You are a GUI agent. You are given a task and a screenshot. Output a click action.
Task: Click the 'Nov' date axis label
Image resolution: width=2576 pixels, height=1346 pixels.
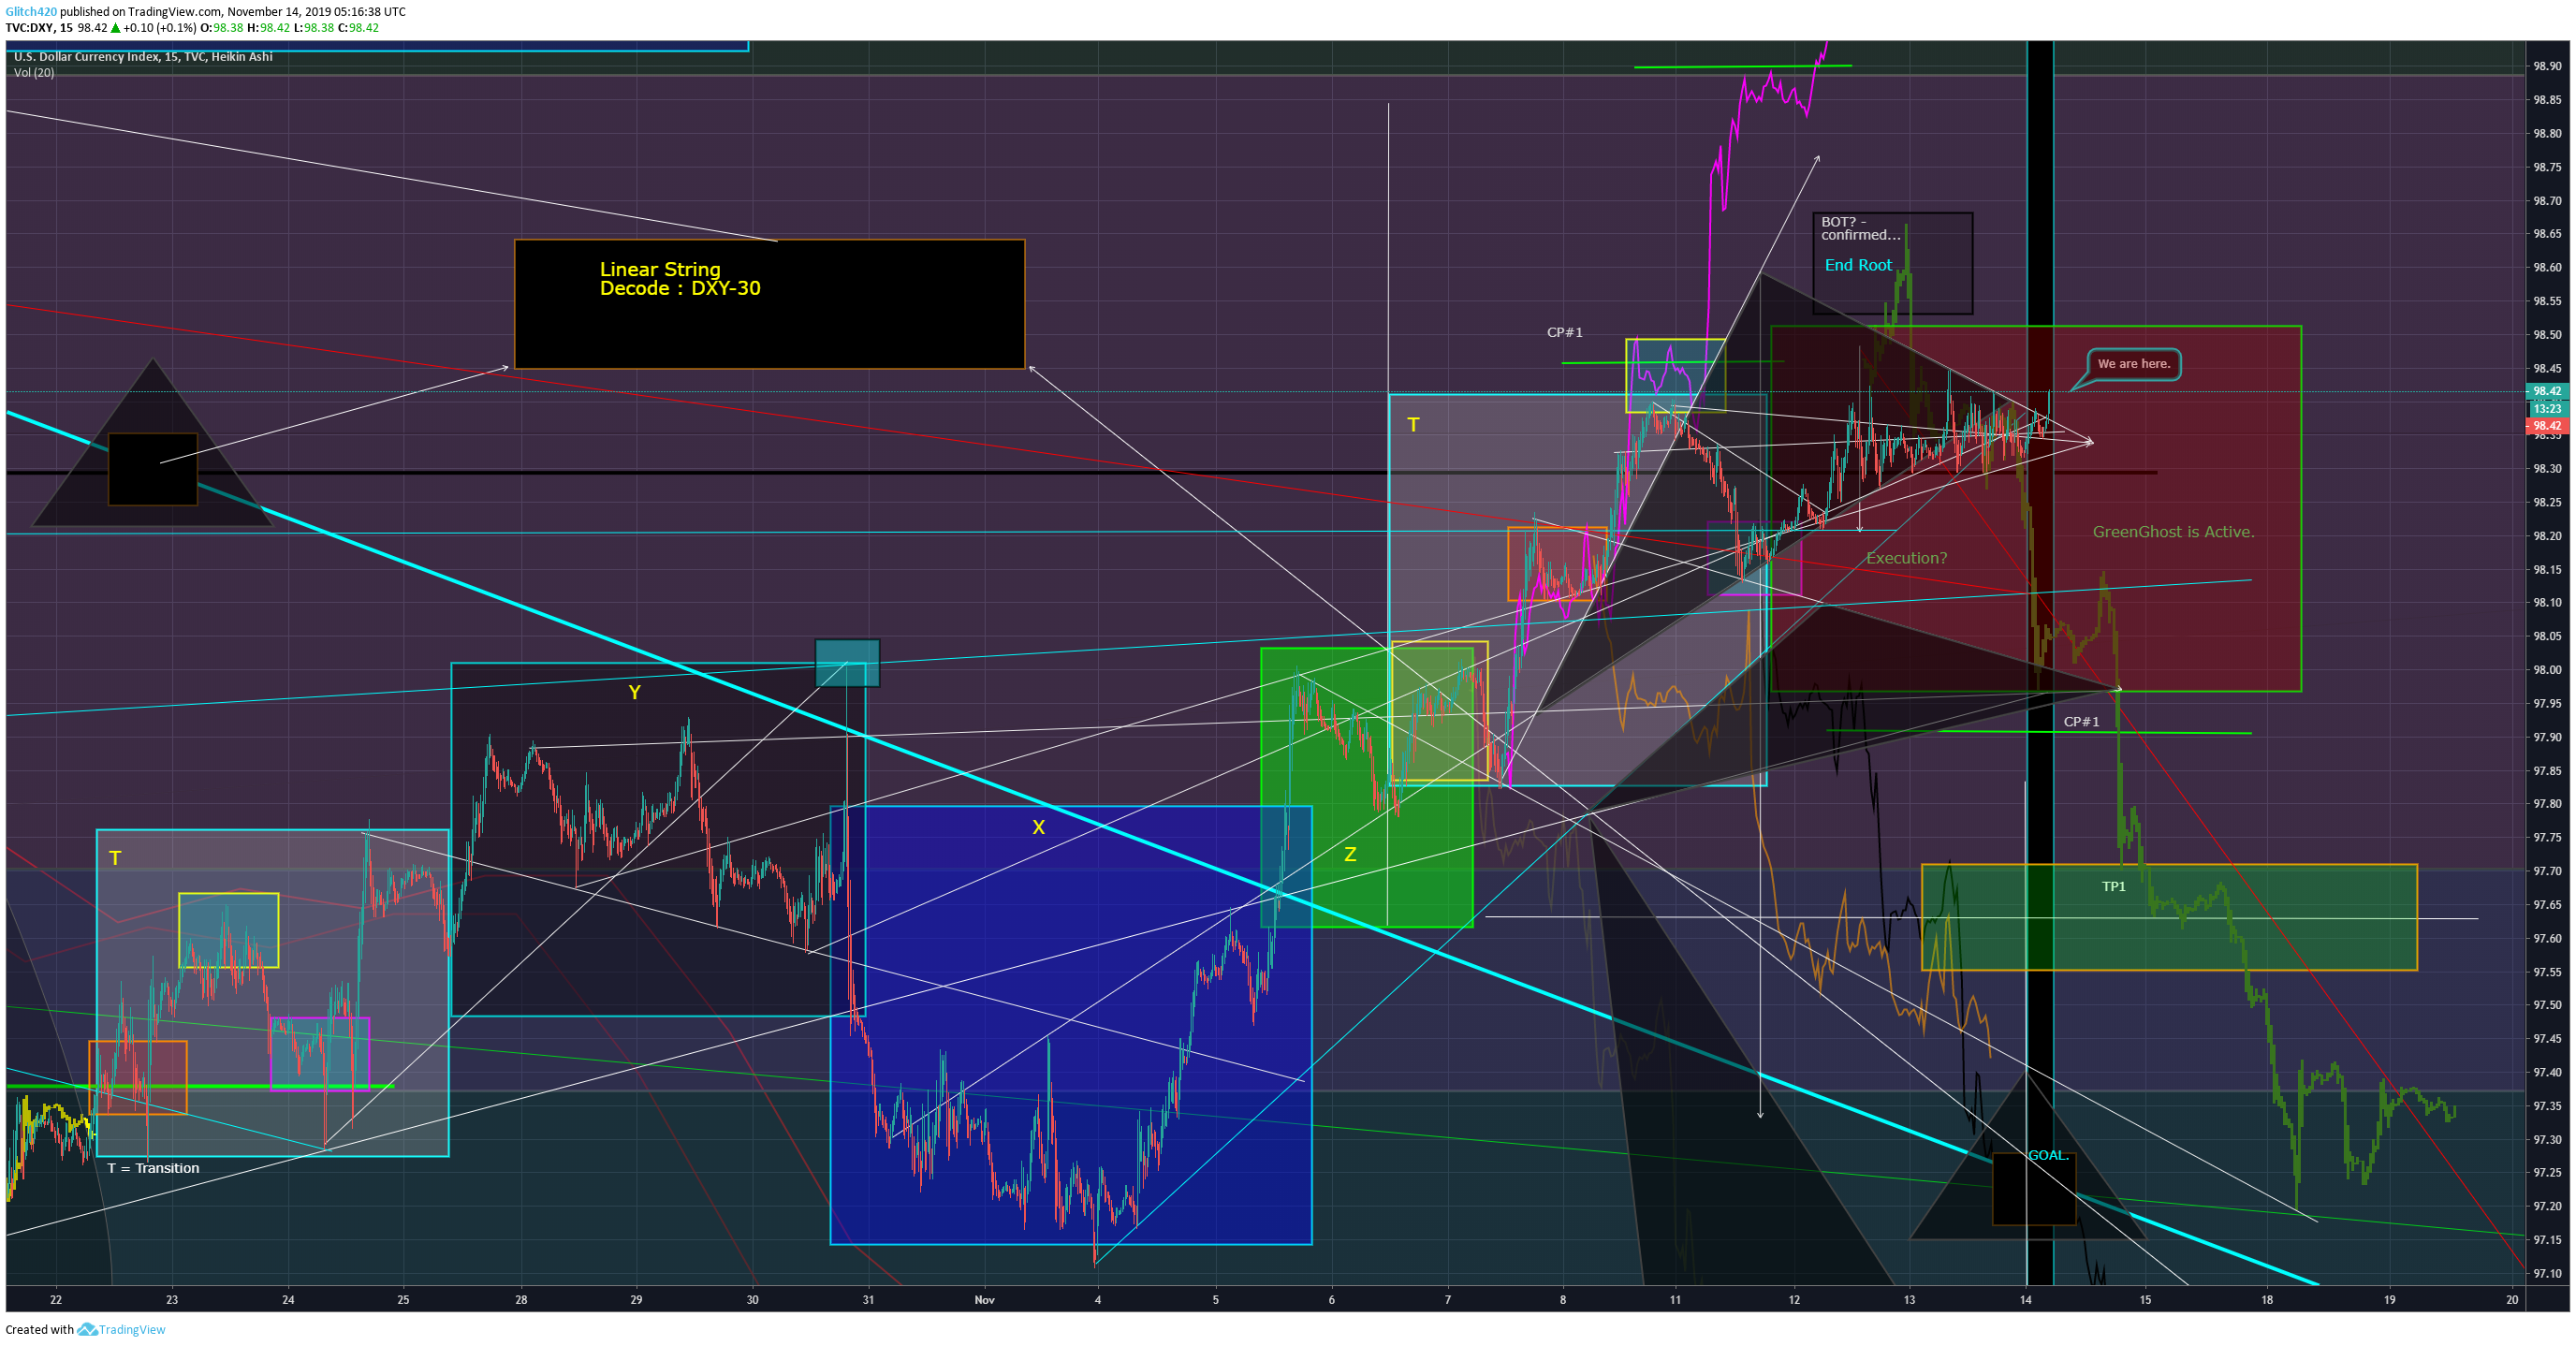click(x=984, y=1300)
